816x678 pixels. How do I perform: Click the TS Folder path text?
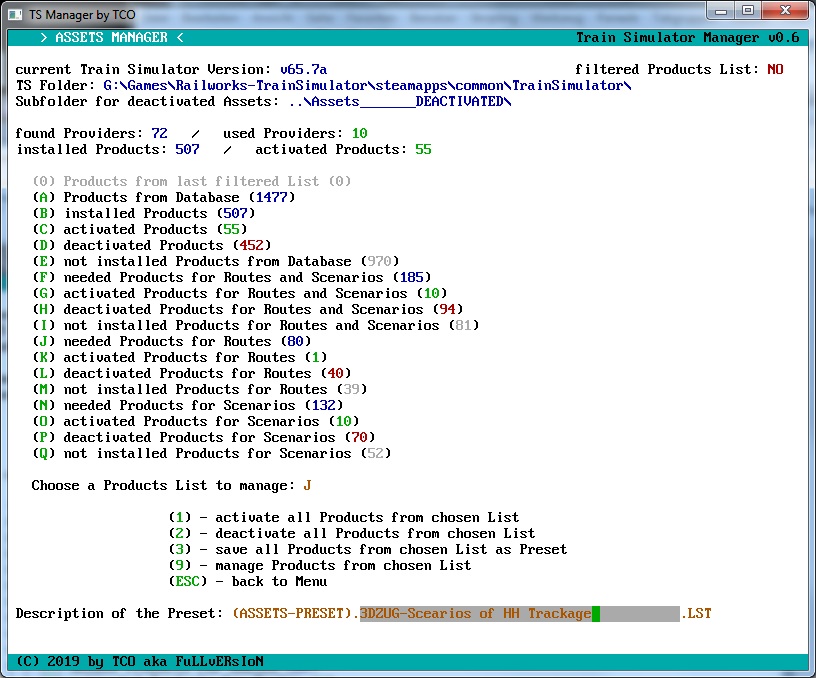(367, 85)
